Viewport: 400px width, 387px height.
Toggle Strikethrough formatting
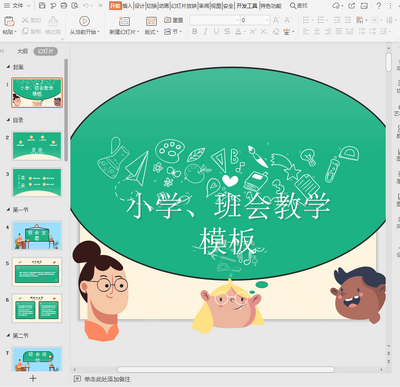coord(227,32)
